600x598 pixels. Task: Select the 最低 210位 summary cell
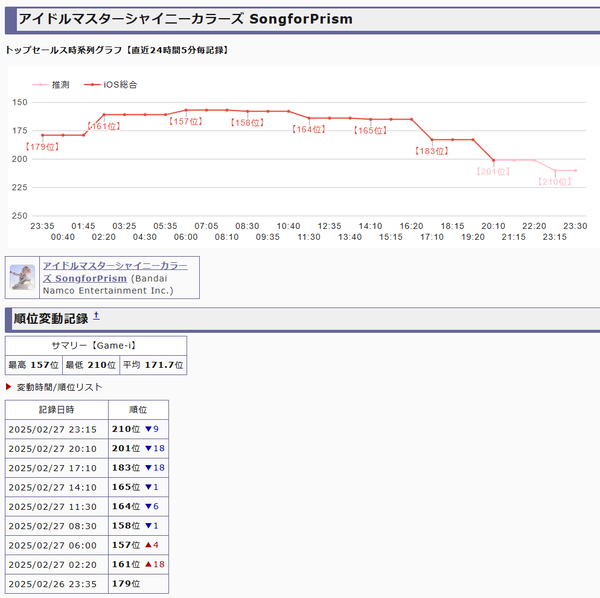(x=91, y=365)
